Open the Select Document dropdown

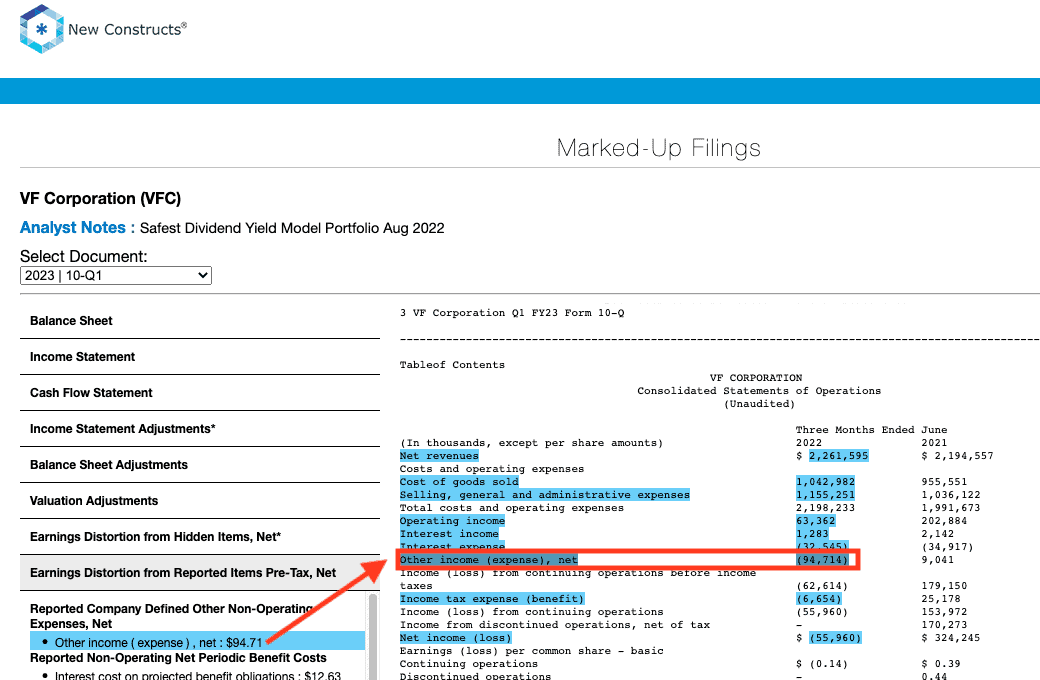click(116, 275)
